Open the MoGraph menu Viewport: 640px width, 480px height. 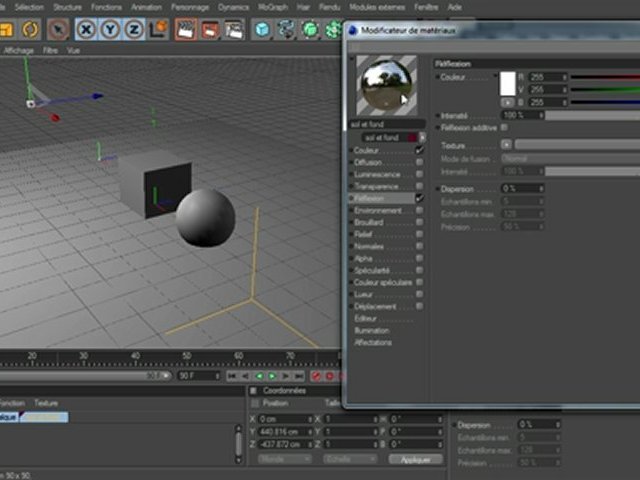click(271, 6)
